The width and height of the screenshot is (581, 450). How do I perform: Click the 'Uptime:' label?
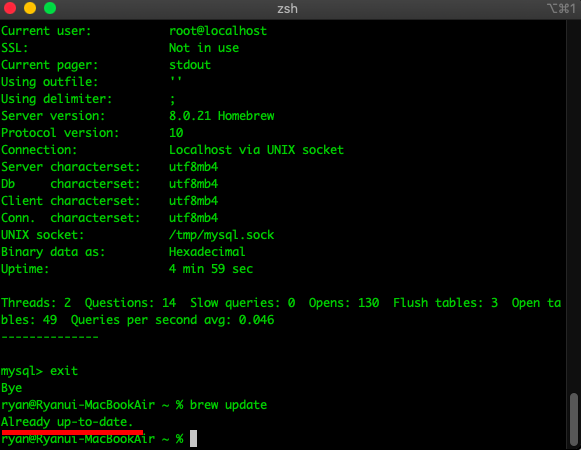[x=25, y=269]
